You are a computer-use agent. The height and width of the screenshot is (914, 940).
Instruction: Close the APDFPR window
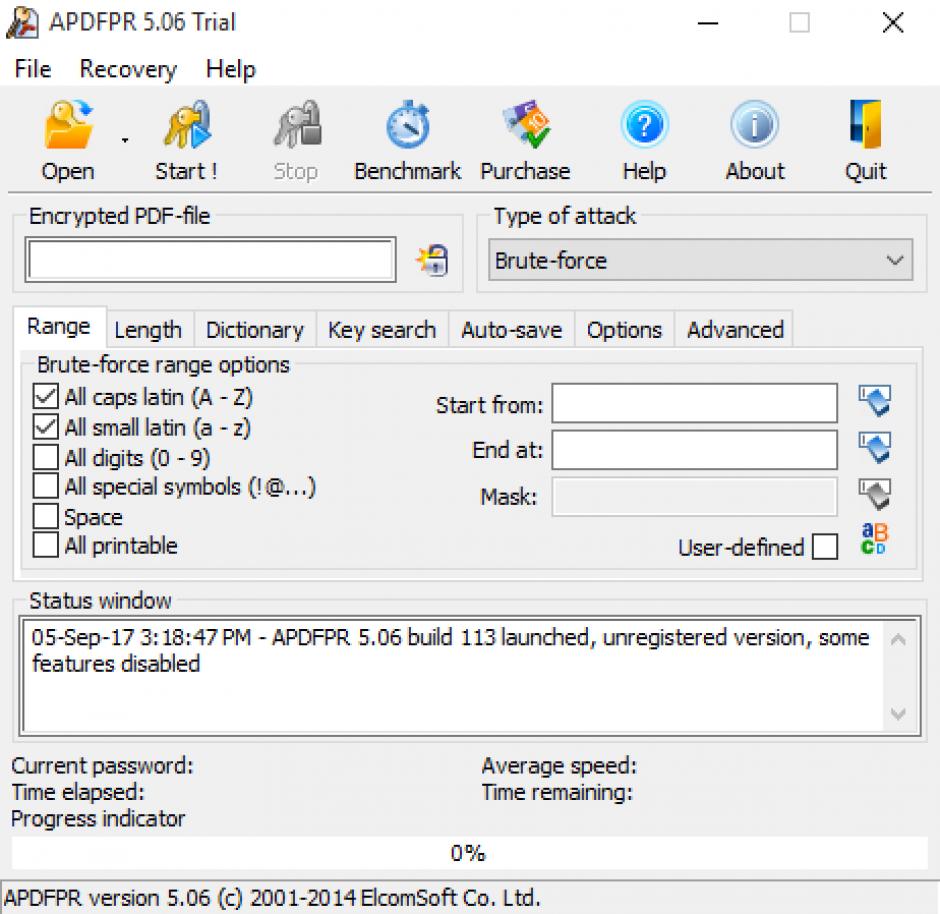(893, 23)
